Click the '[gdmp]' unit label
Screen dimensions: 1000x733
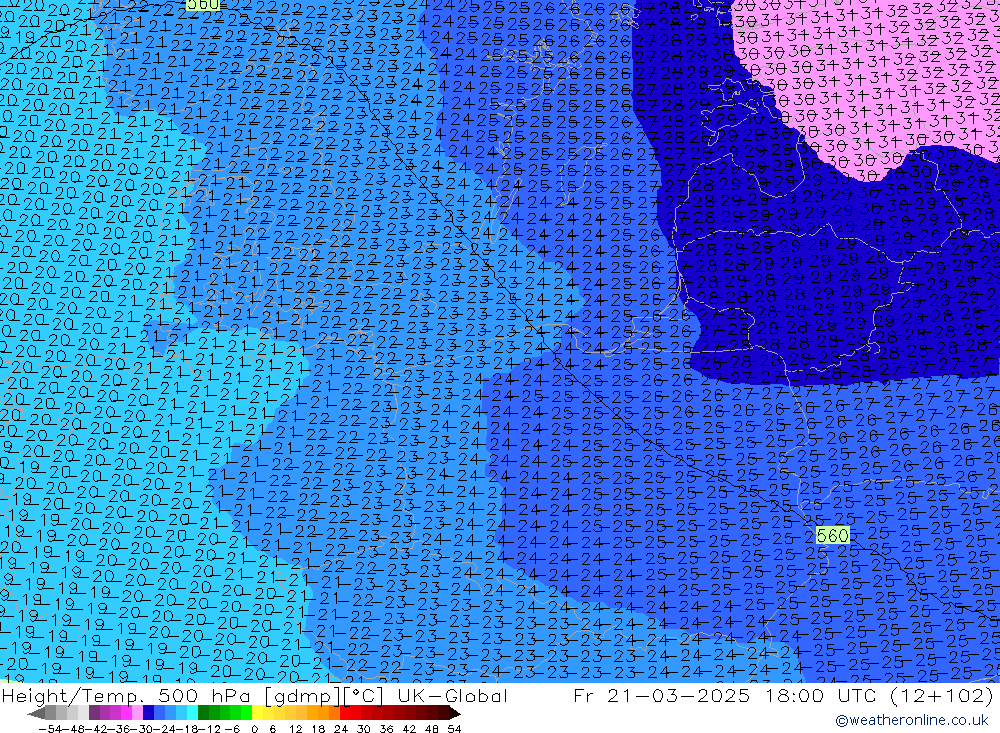(304, 696)
